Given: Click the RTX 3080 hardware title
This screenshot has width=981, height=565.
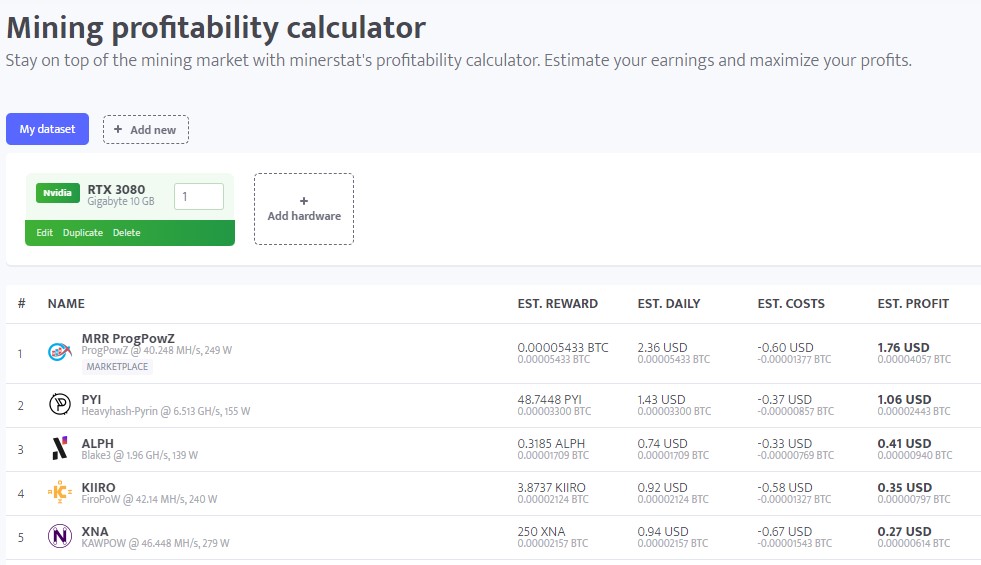Looking at the screenshot, I should 116,189.
